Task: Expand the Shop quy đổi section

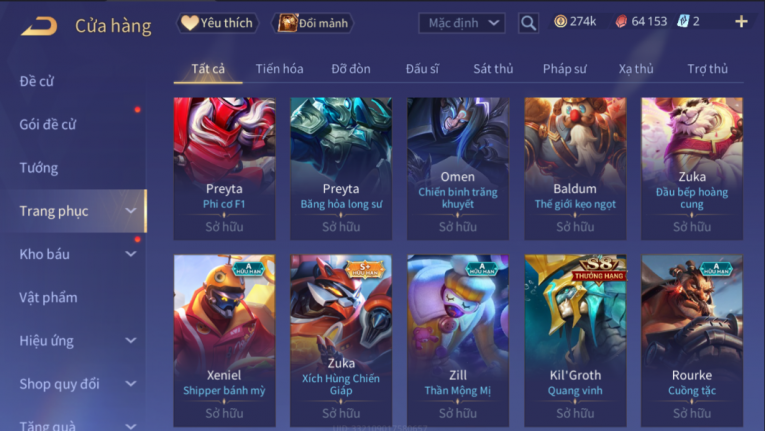Action: click(x=131, y=384)
